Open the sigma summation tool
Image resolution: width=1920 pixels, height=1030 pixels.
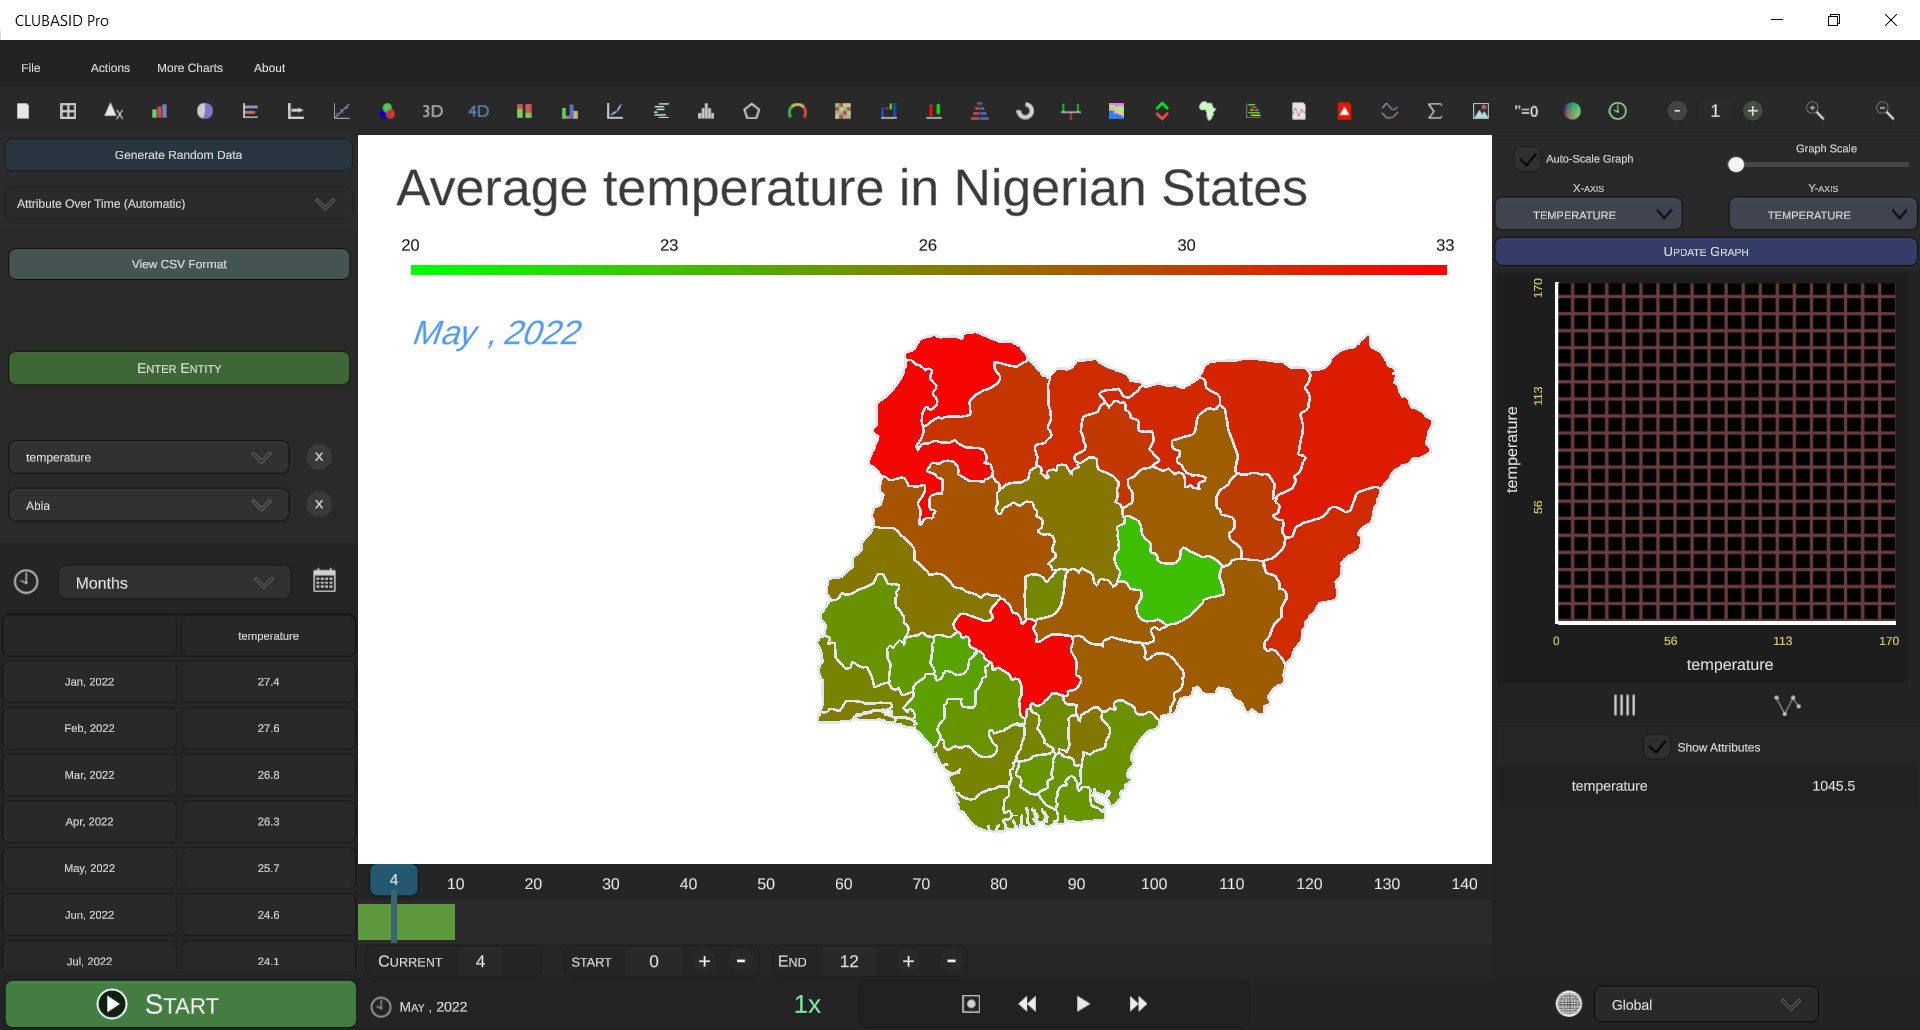tap(1435, 111)
